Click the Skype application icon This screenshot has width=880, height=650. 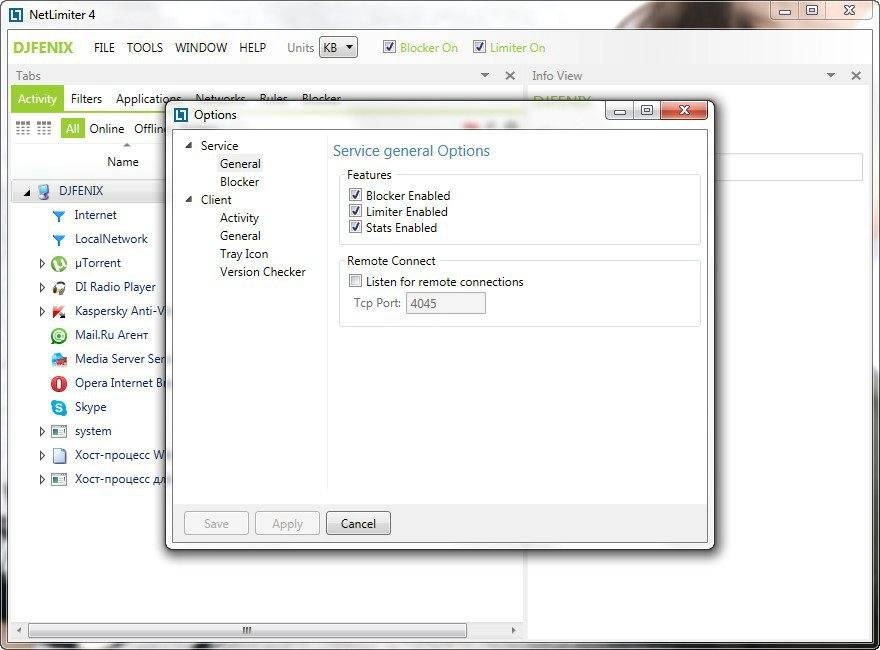pos(58,408)
